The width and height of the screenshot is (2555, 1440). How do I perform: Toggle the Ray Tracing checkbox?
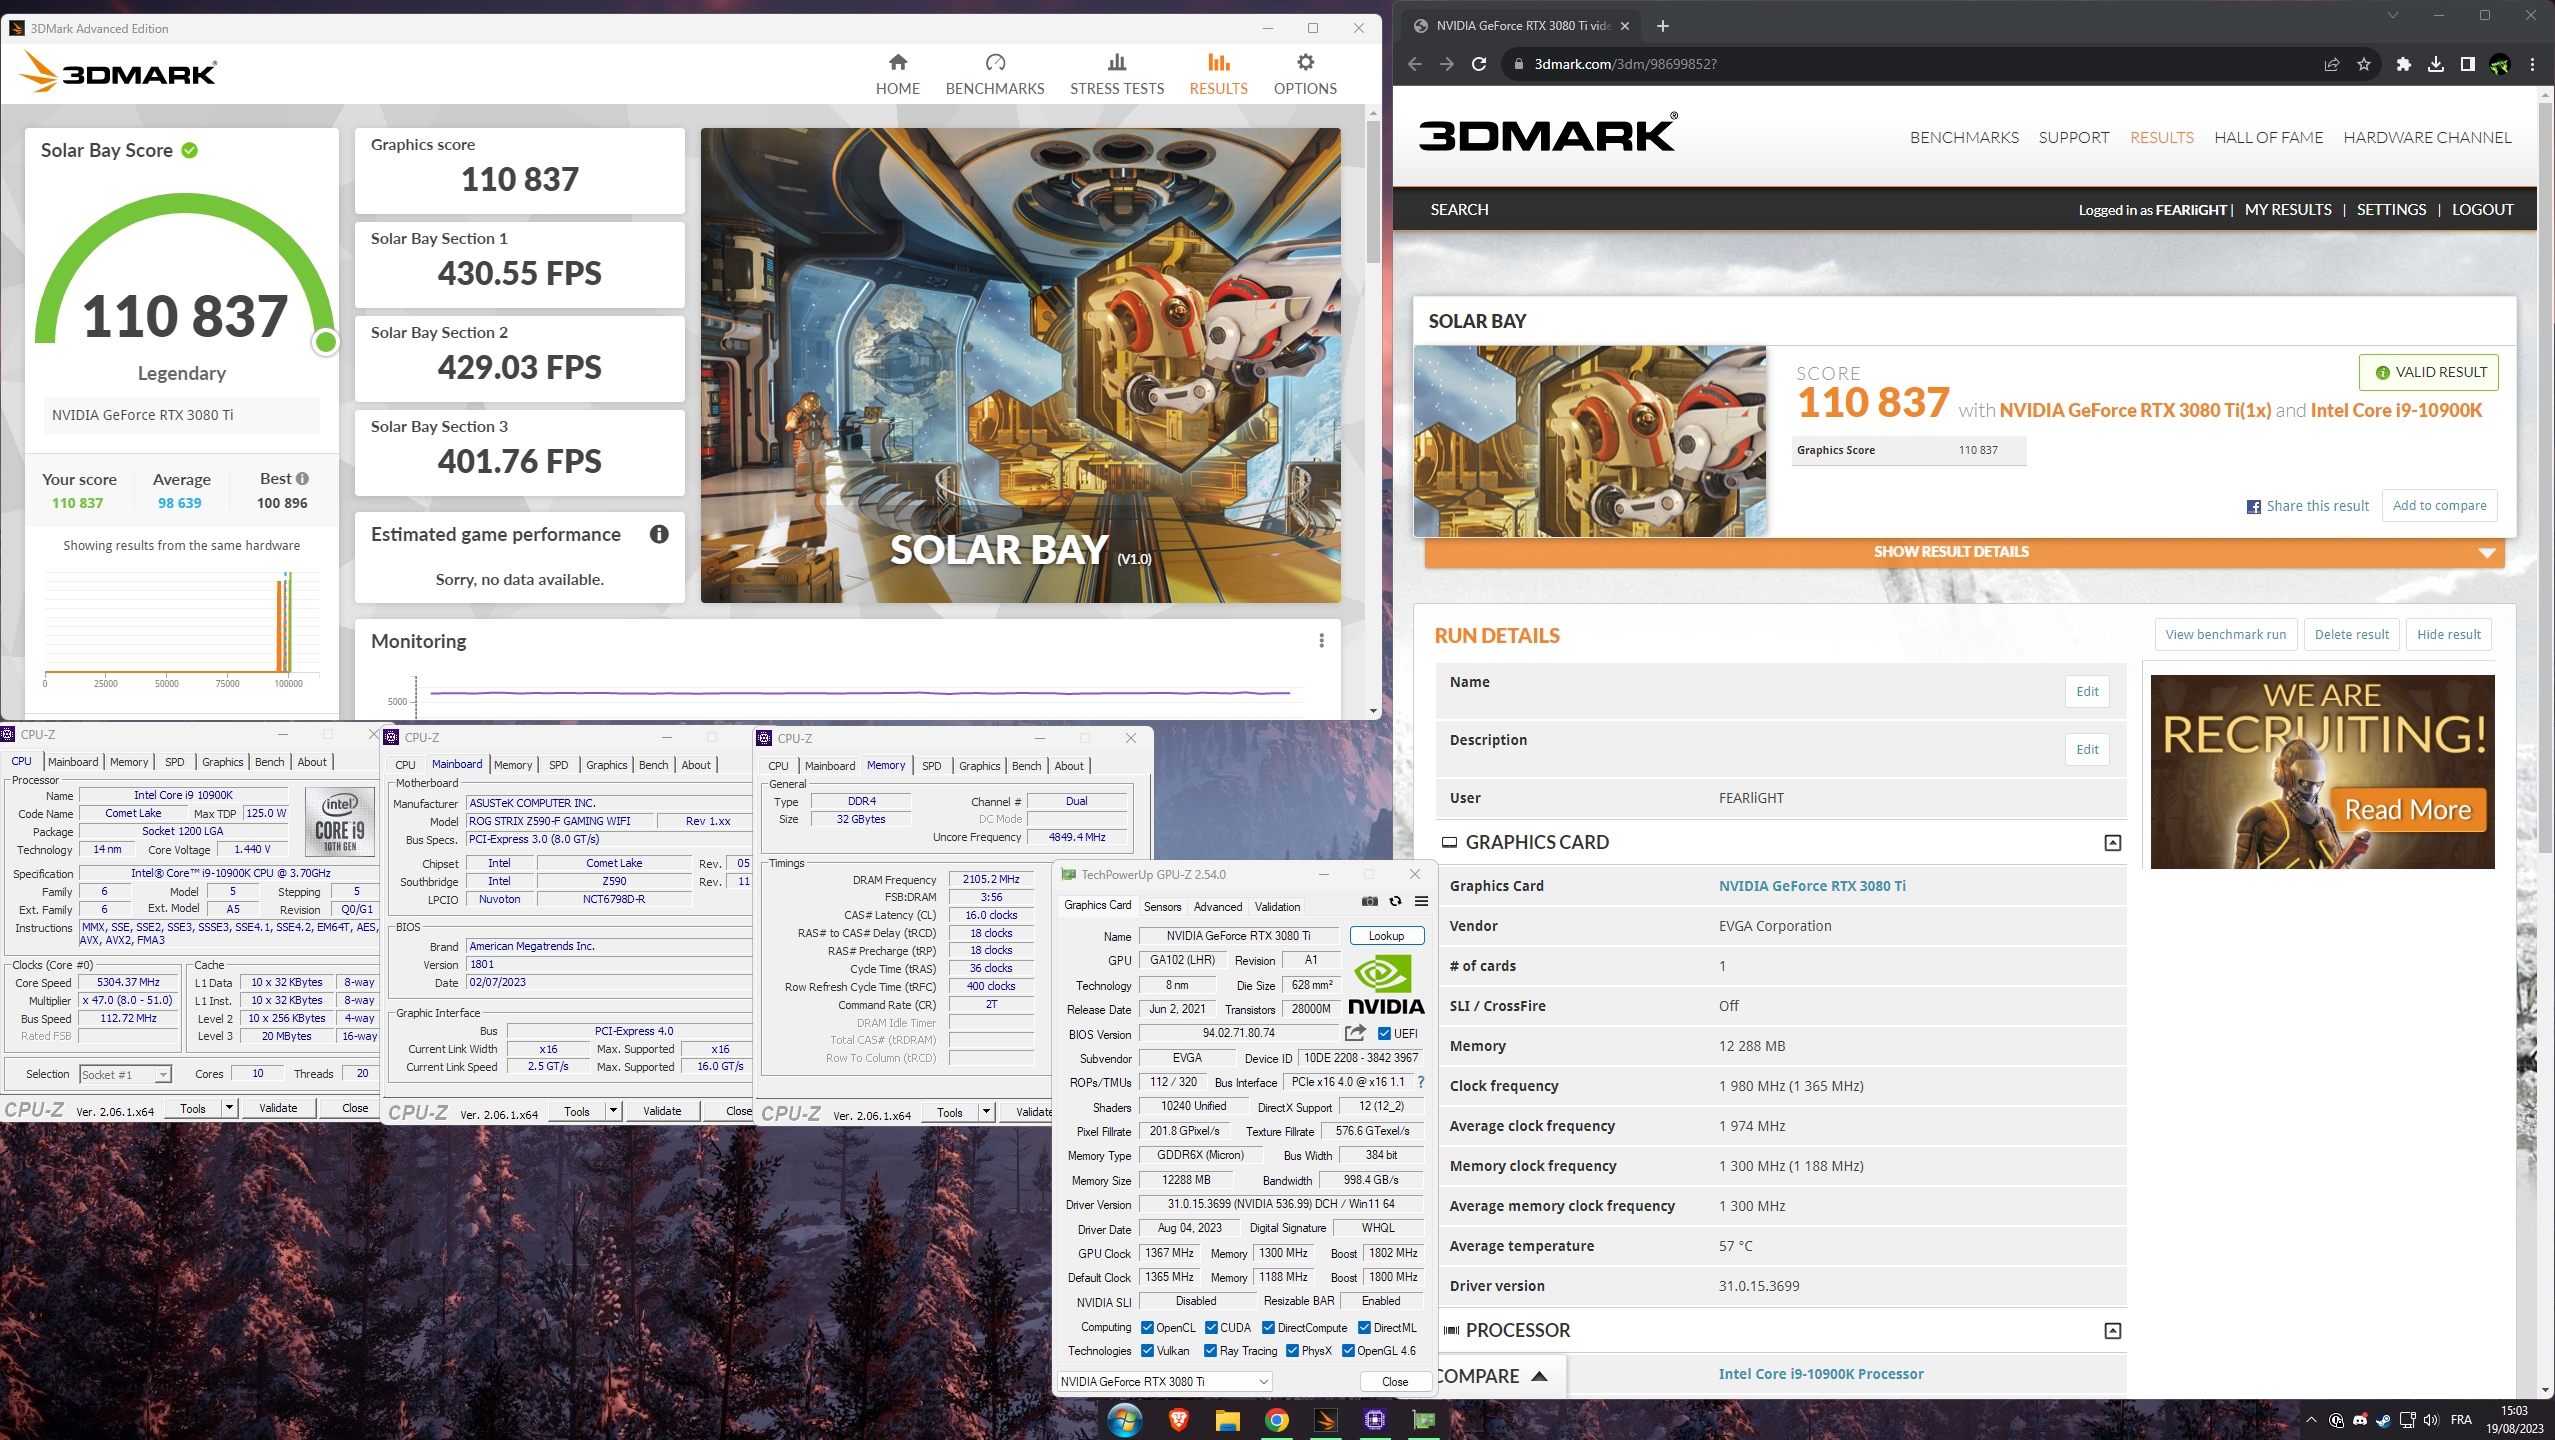1211,1351
